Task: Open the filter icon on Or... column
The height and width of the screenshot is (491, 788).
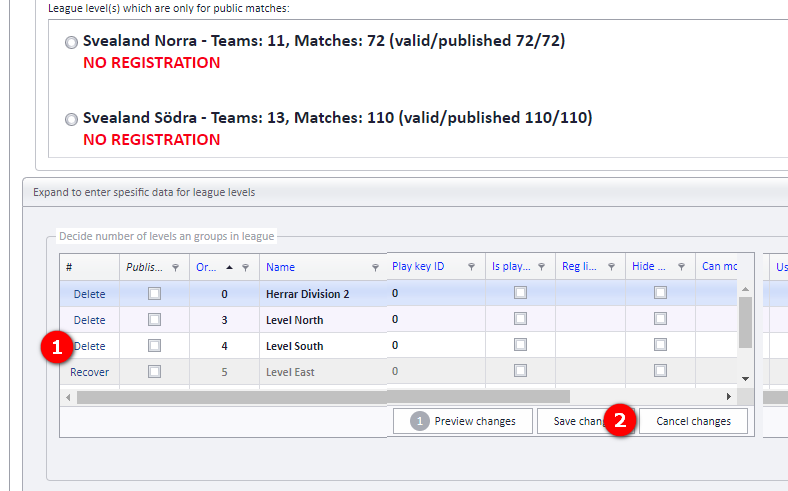Action: (245, 267)
